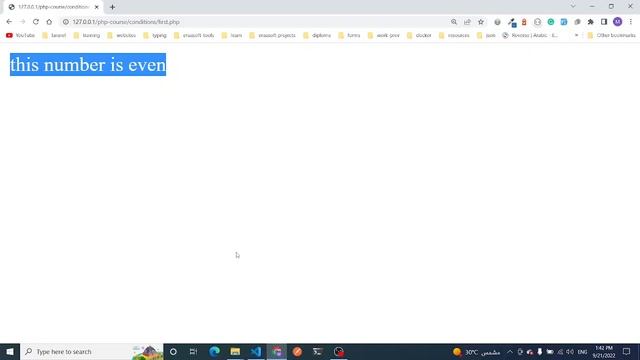Open the Chrome profile avatar
Viewport: 640px width, 360px height.
tap(618, 22)
